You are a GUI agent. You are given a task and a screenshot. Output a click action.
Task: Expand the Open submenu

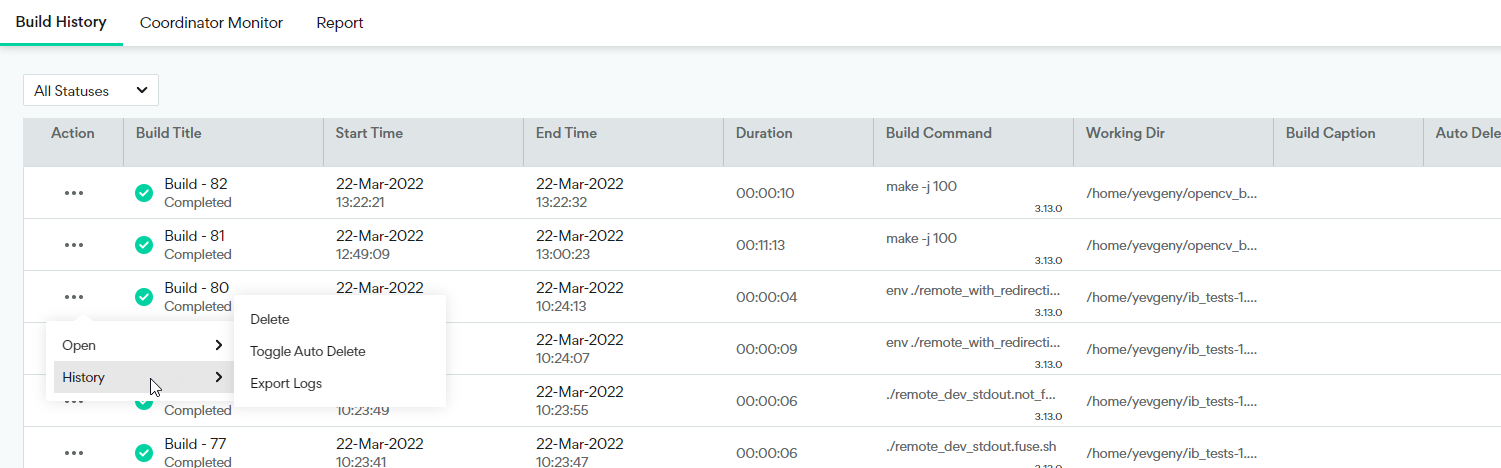(x=139, y=345)
